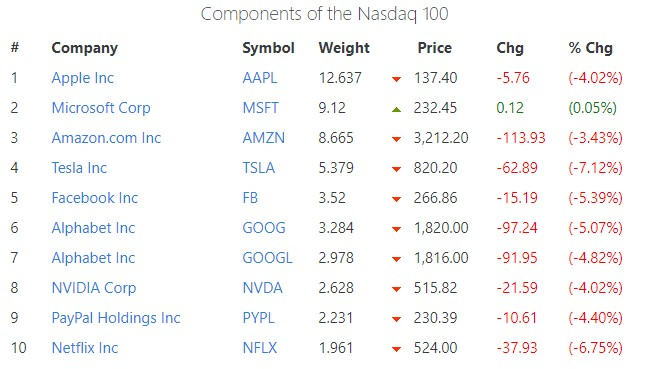Open the GOOG symbol link

[264, 228]
